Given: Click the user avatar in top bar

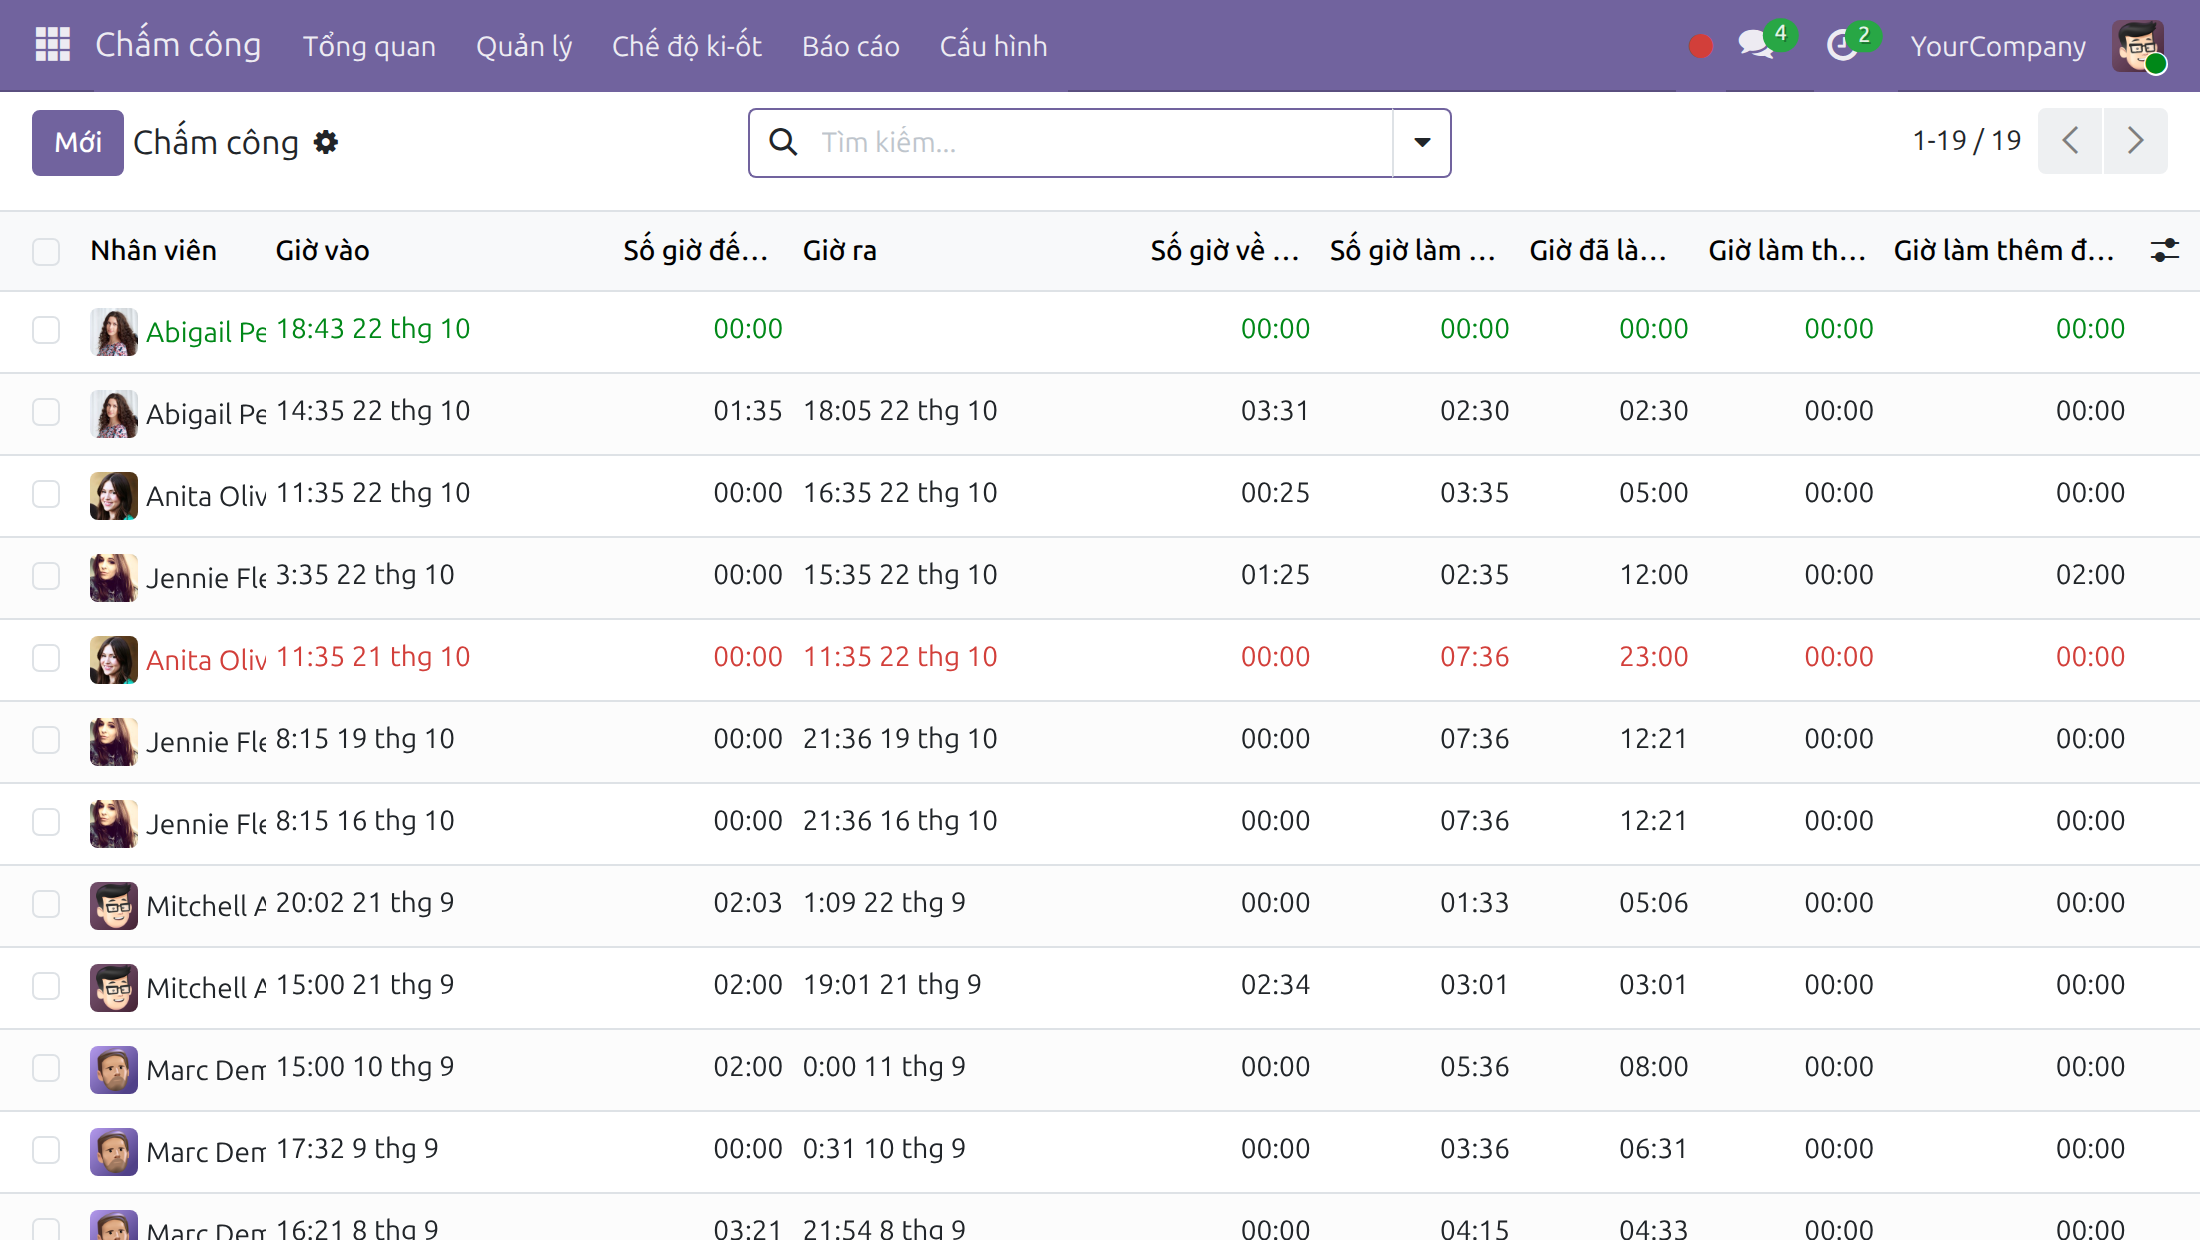Looking at the screenshot, I should (2137, 46).
